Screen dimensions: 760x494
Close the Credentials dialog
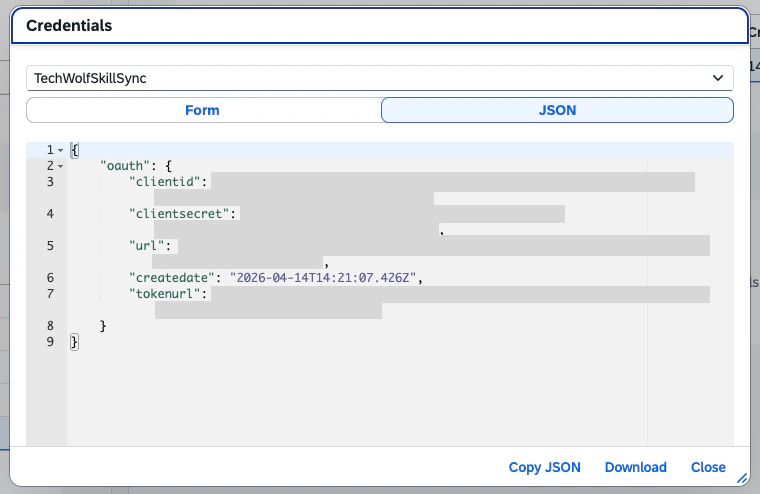pyautogui.click(x=708, y=467)
